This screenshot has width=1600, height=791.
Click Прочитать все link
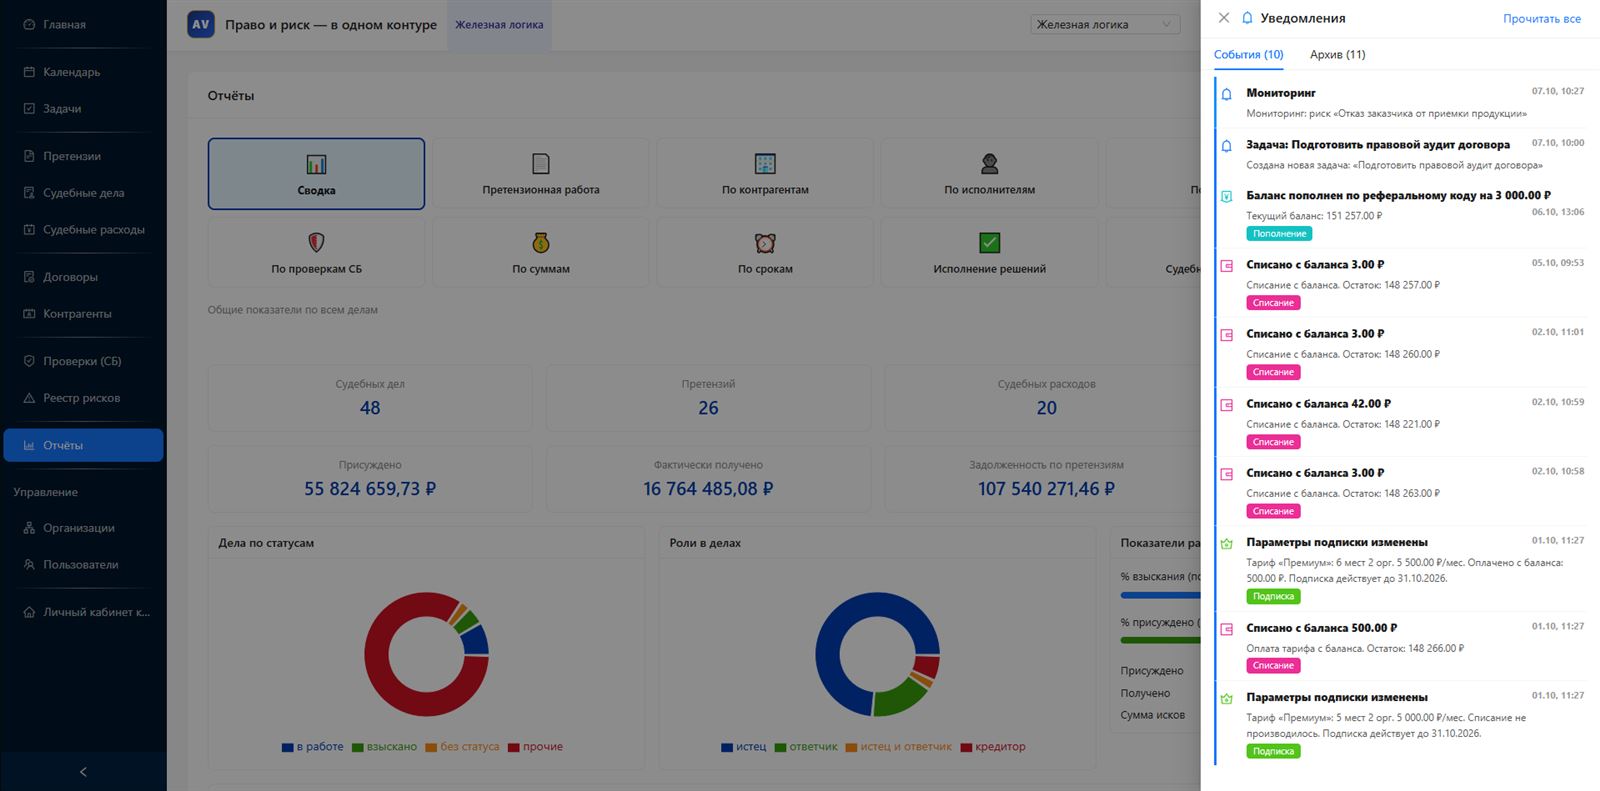pos(1542,19)
